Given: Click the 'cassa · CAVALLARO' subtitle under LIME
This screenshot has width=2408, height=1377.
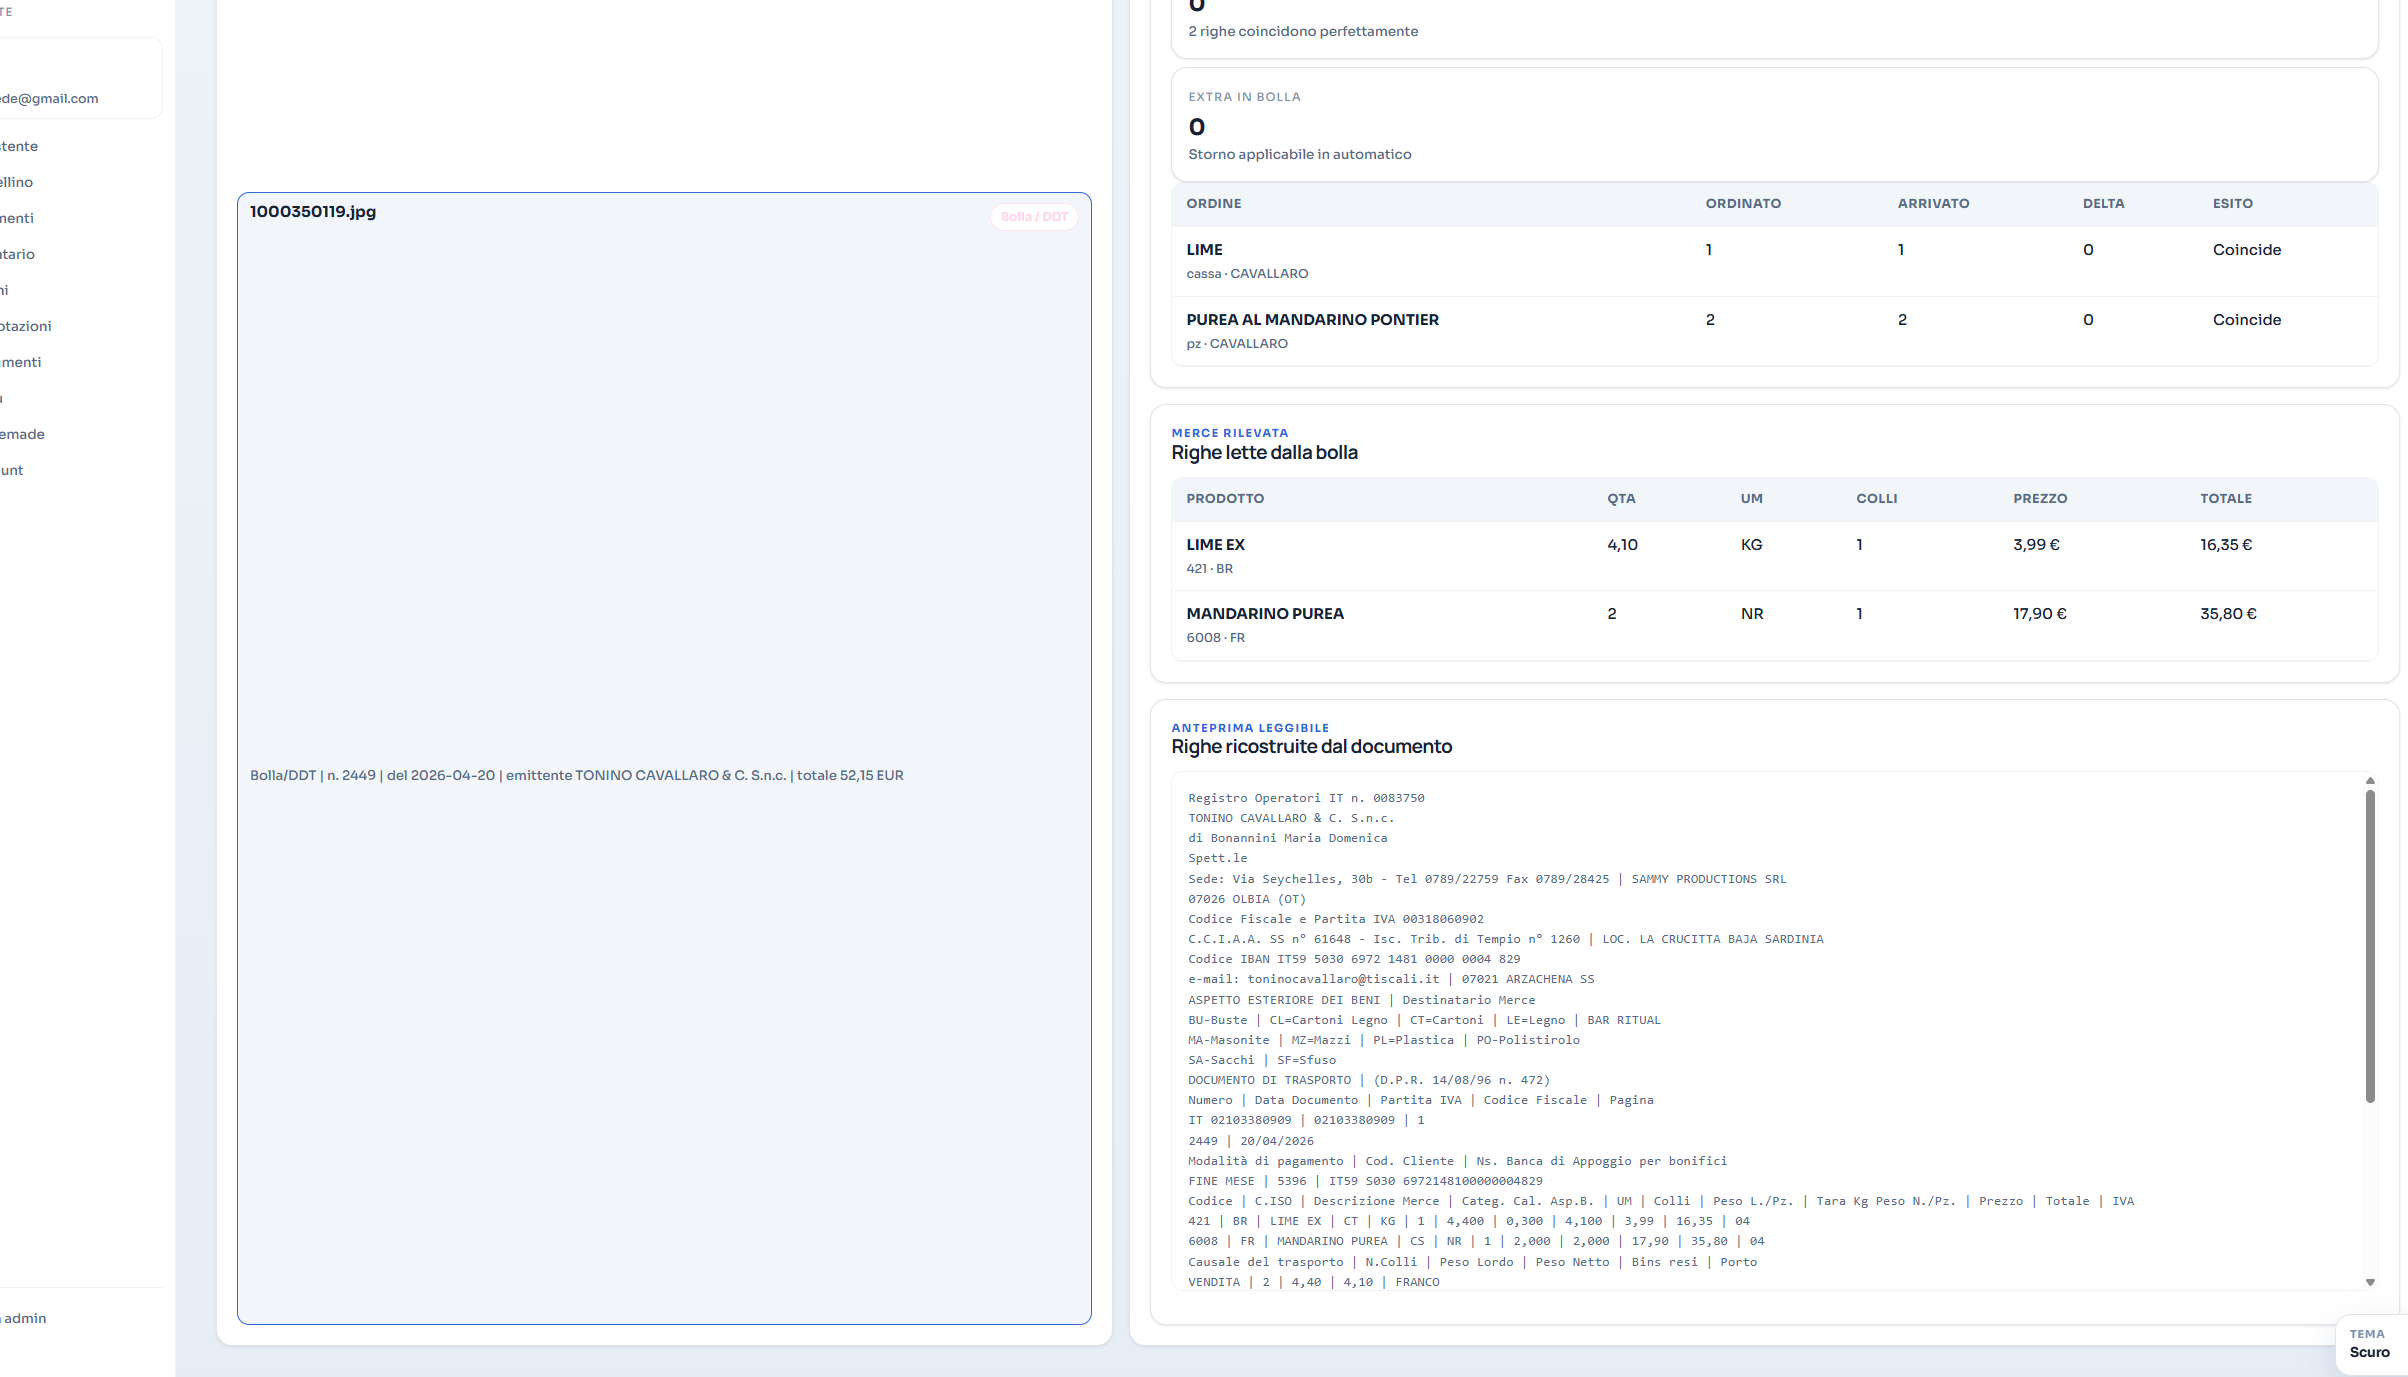Looking at the screenshot, I should tap(1247, 273).
